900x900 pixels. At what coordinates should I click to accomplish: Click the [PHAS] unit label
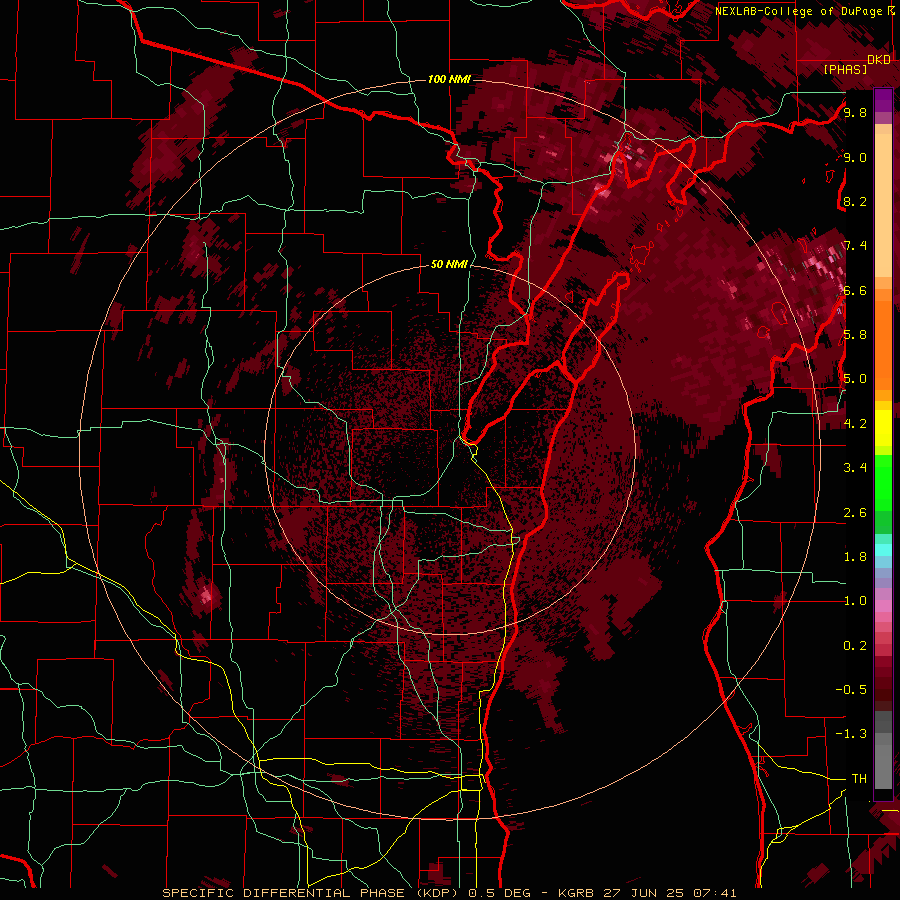(x=845, y=69)
